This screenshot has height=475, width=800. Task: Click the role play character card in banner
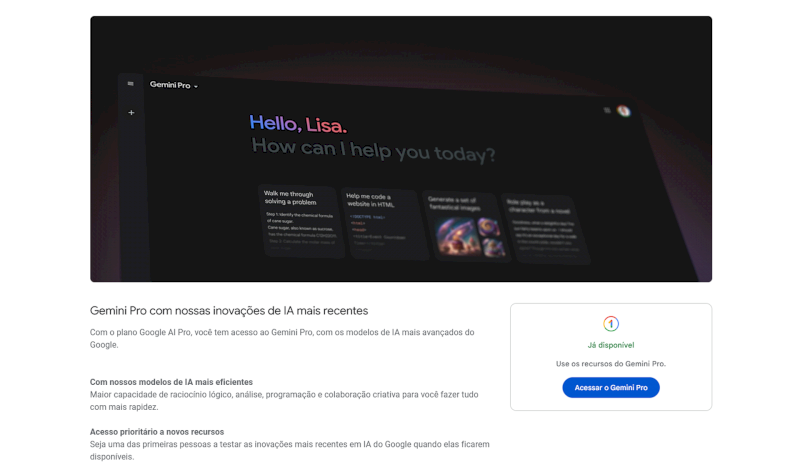544,228
